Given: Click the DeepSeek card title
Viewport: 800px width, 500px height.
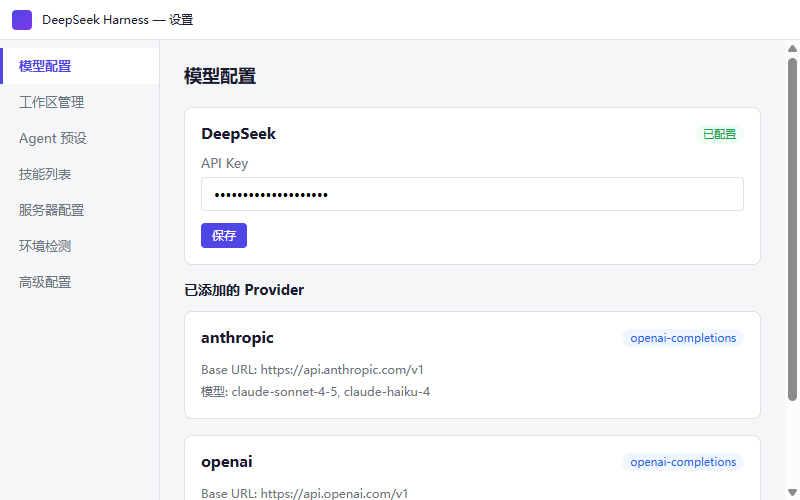Looking at the screenshot, I should pos(238,134).
